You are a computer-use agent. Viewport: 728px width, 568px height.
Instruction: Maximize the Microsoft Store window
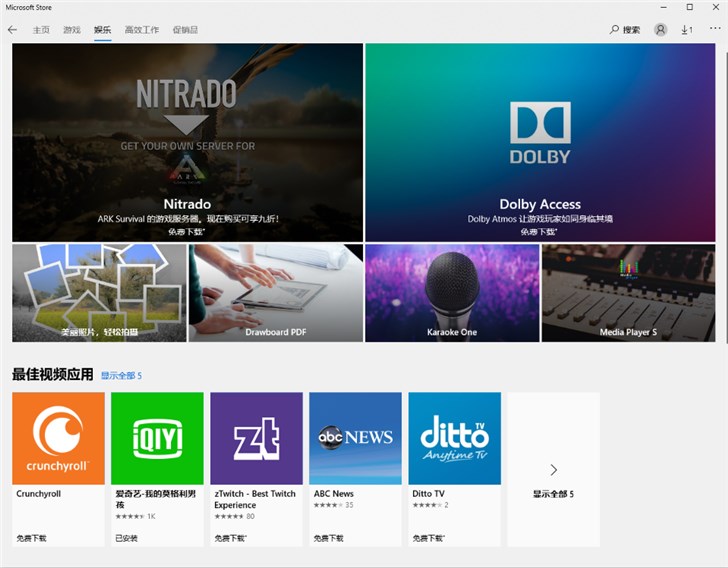690,7
